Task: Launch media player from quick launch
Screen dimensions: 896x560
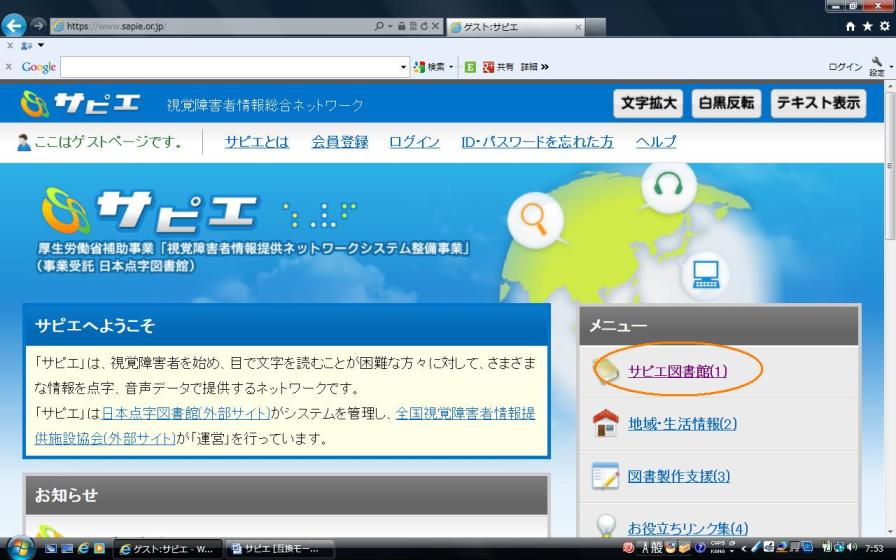Action: 99,548
